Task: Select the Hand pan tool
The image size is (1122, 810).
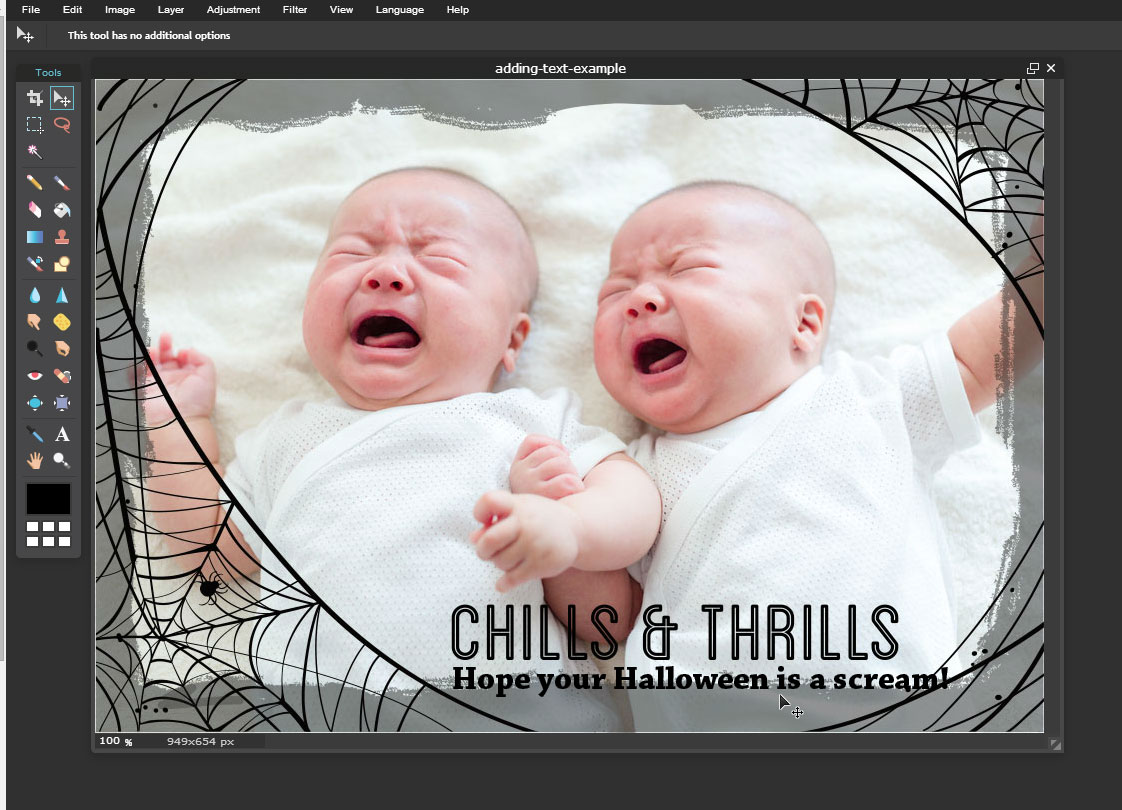Action: coord(35,461)
